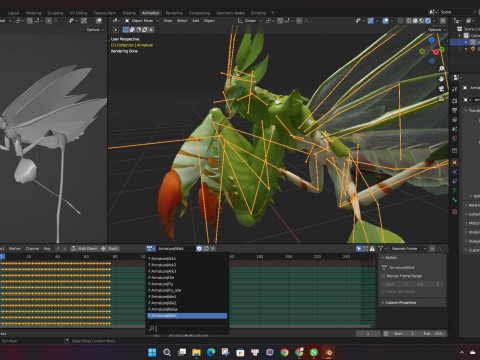Choose the Armature|Fly action

[187, 284]
